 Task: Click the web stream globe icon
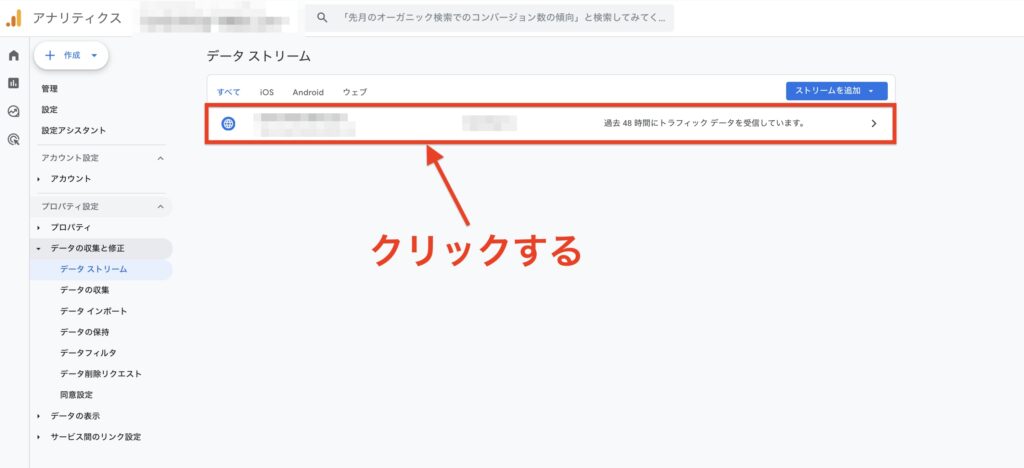[228, 124]
